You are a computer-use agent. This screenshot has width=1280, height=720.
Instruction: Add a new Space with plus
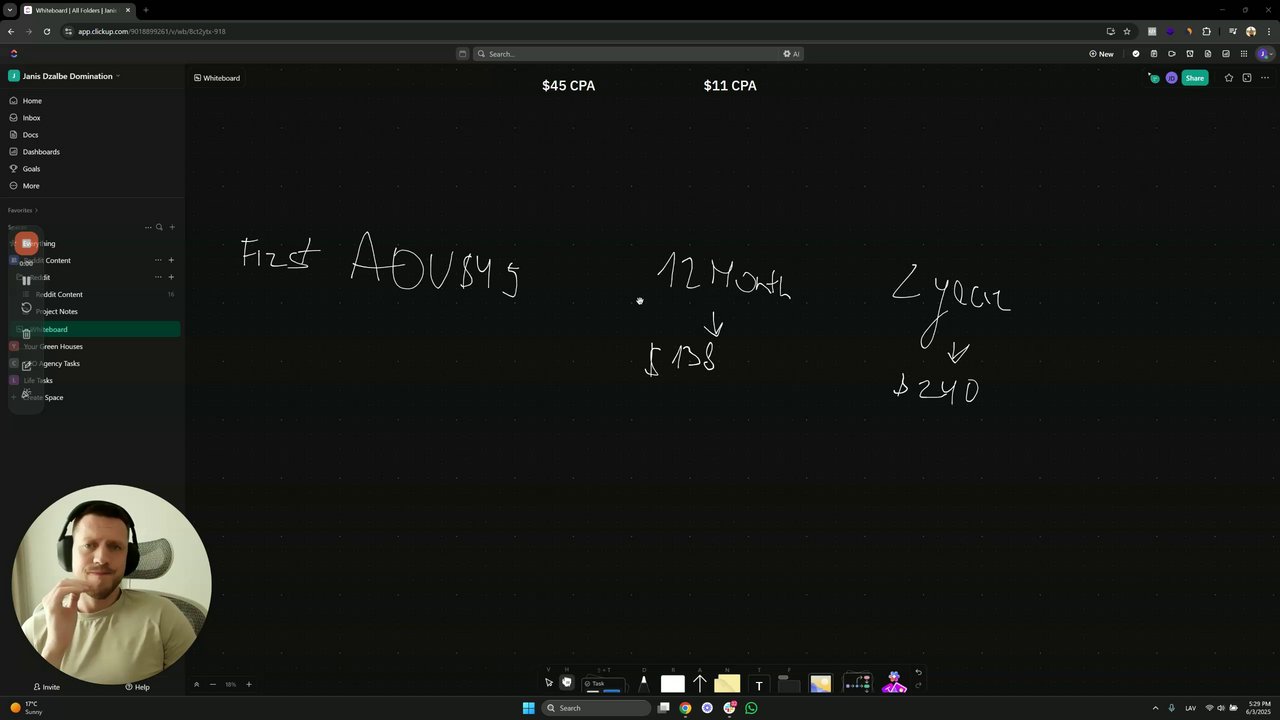(172, 227)
